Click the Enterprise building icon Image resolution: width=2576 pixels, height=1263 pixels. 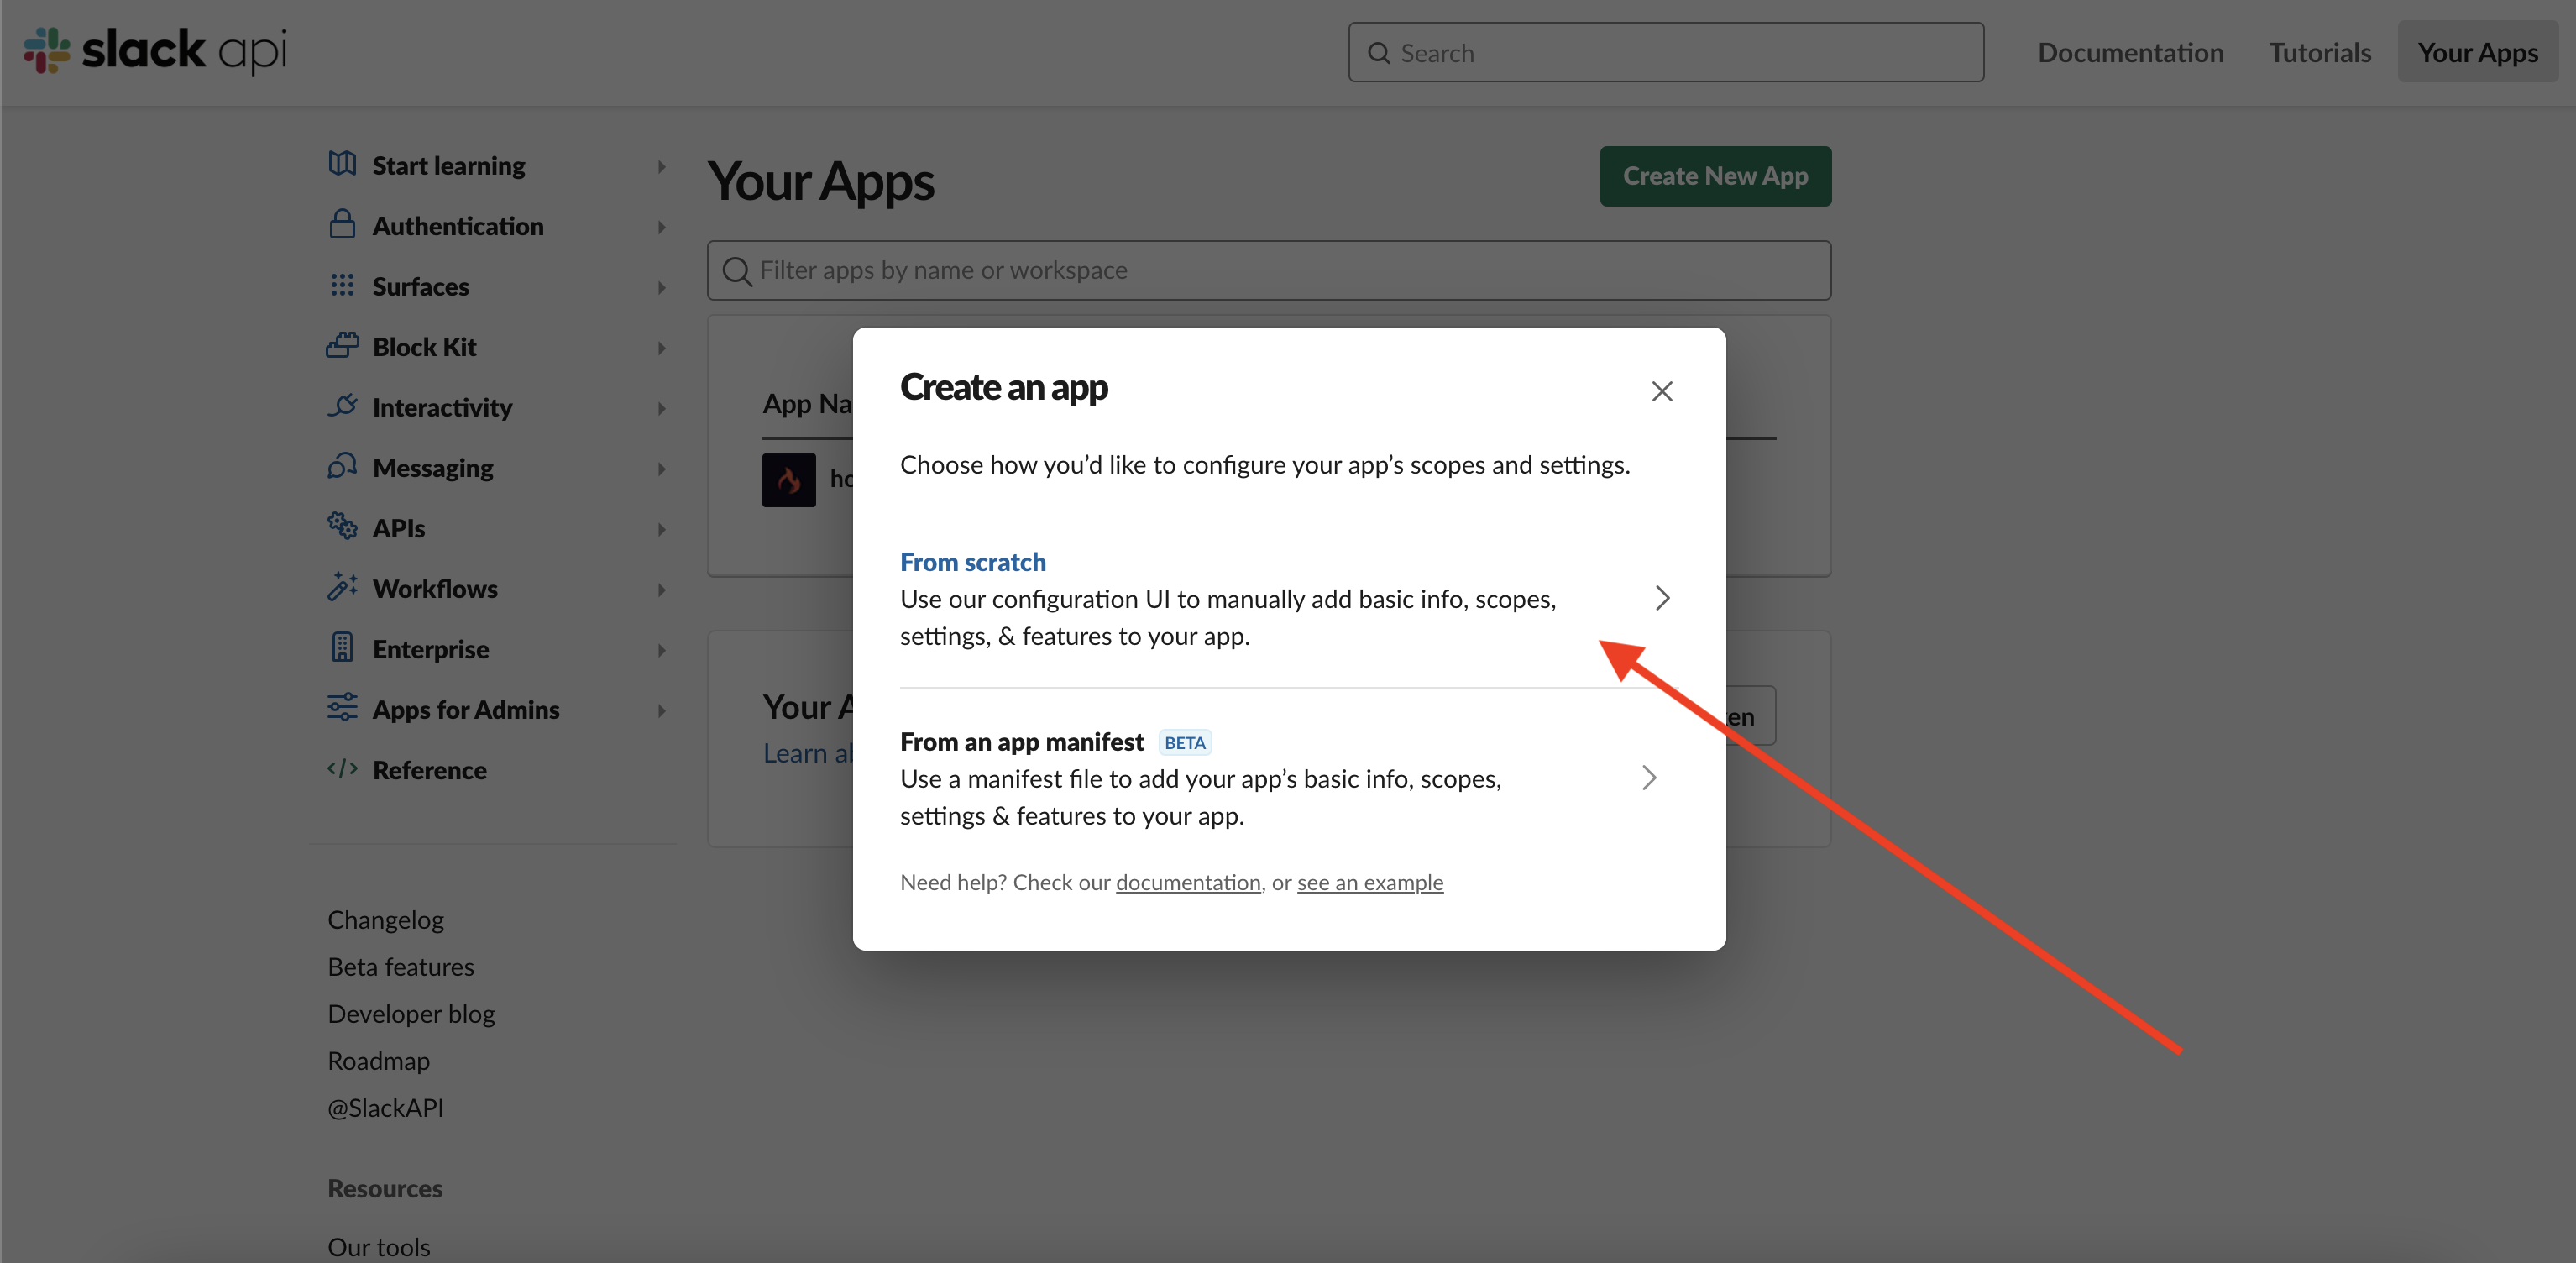pos(342,648)
